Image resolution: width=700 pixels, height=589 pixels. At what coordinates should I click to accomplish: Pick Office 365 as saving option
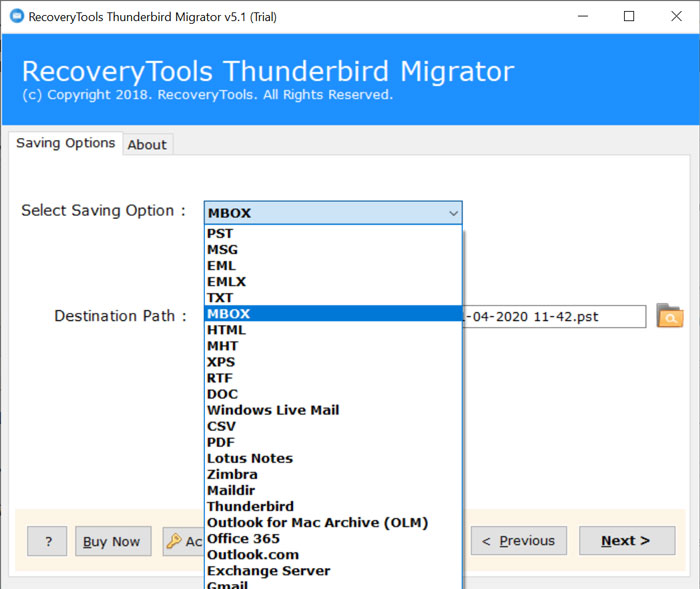(x=333, y=539)
